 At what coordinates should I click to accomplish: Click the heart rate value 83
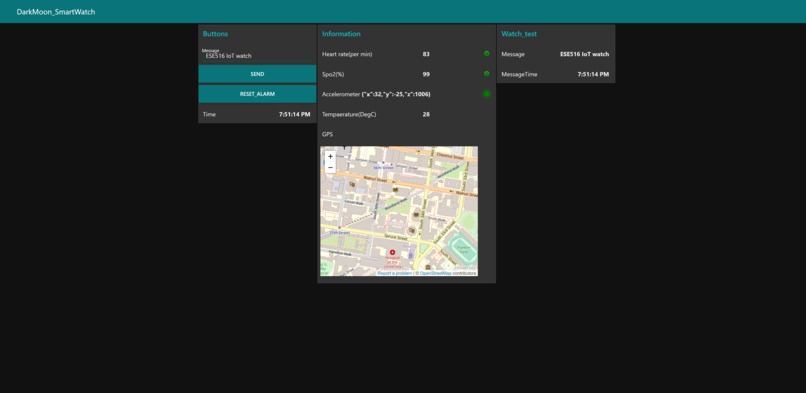pyautogui.click(x=426, y=54)
